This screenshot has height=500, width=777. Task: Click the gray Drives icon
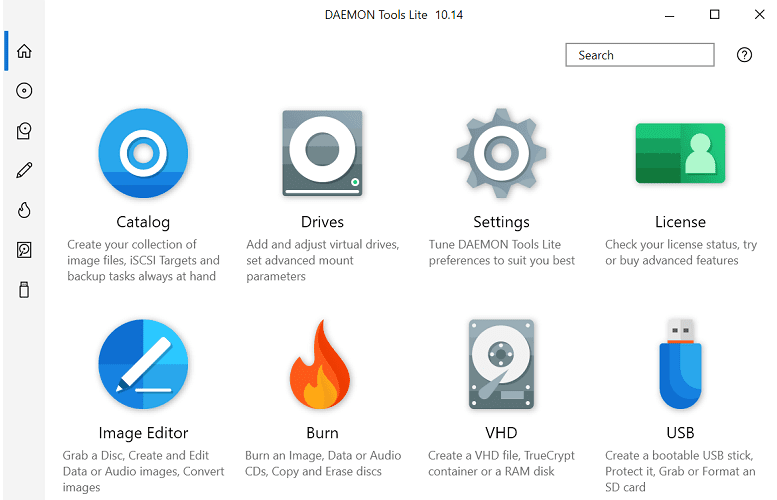coord(322,153)
